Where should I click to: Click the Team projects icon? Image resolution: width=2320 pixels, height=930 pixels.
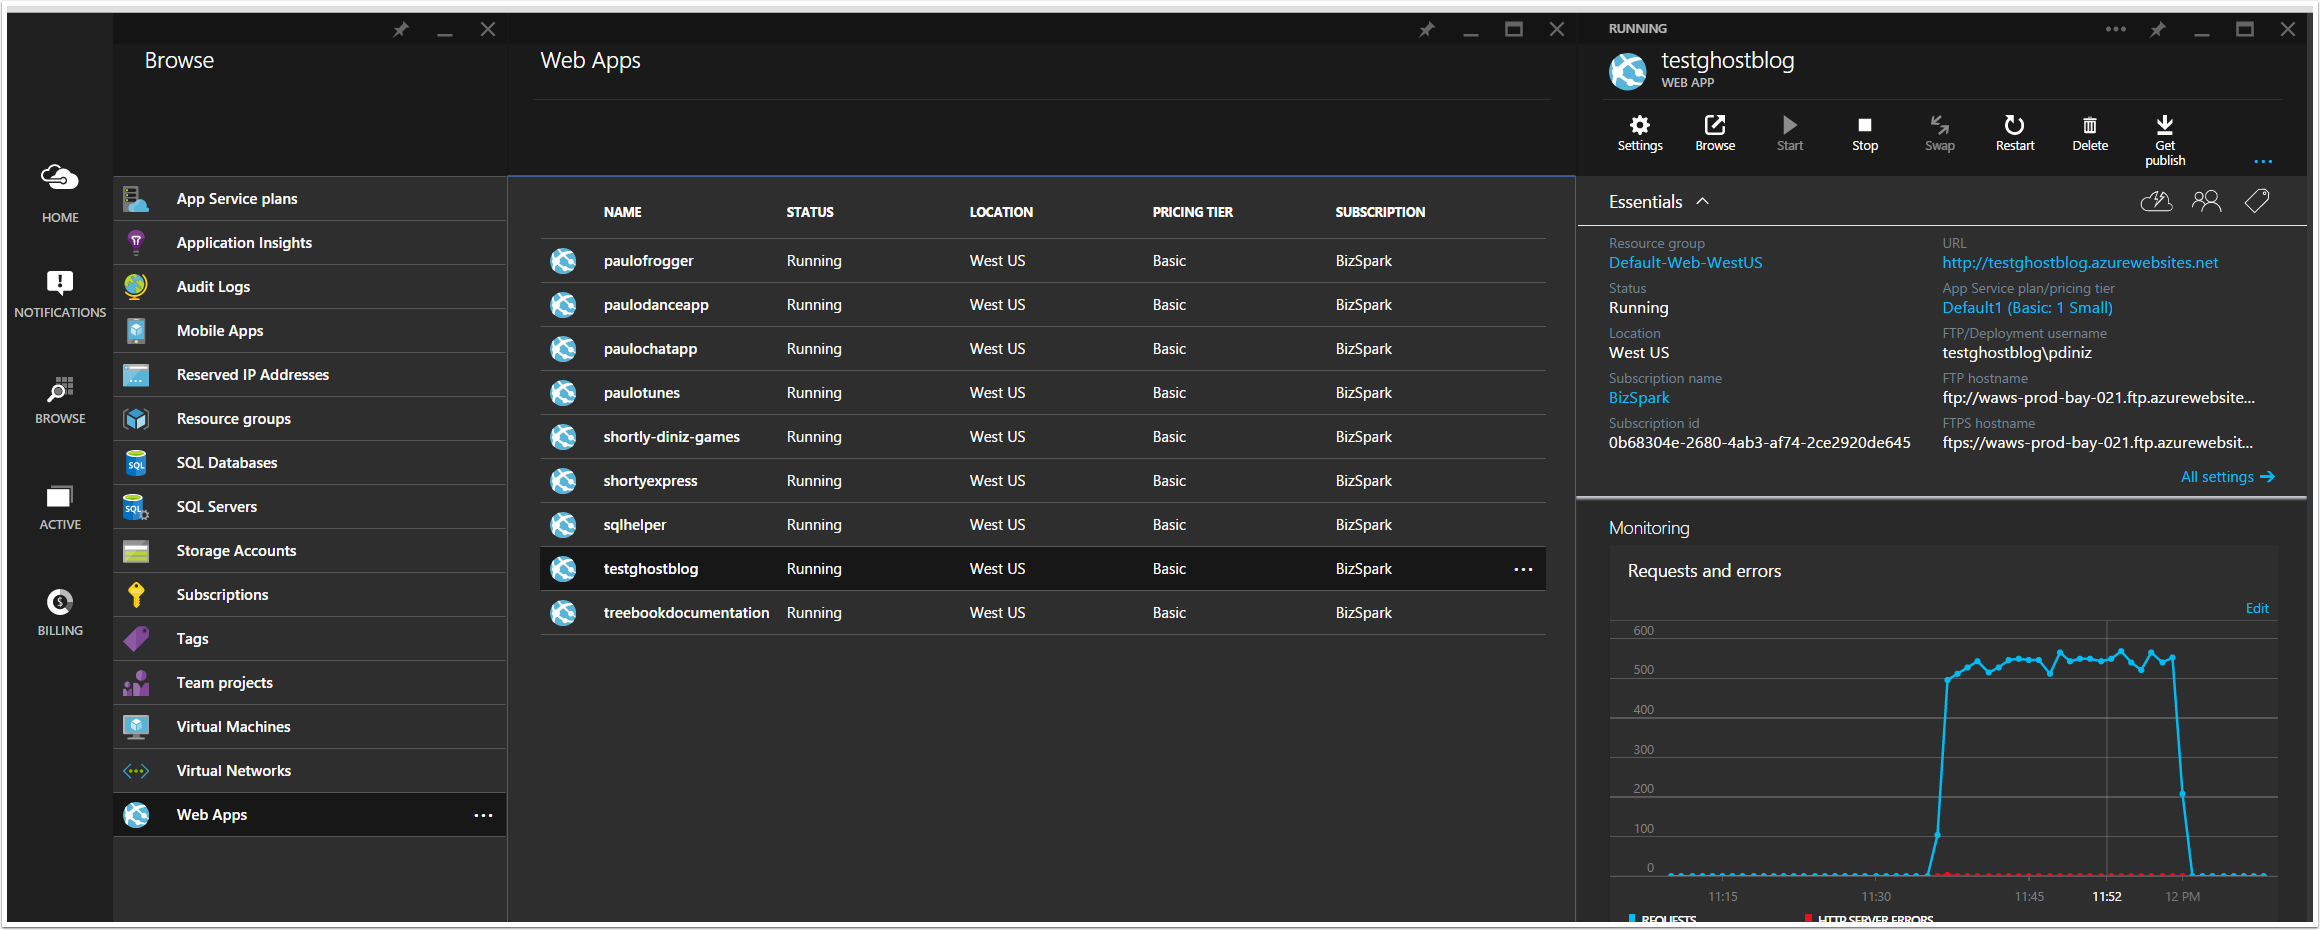pos(136,683)
